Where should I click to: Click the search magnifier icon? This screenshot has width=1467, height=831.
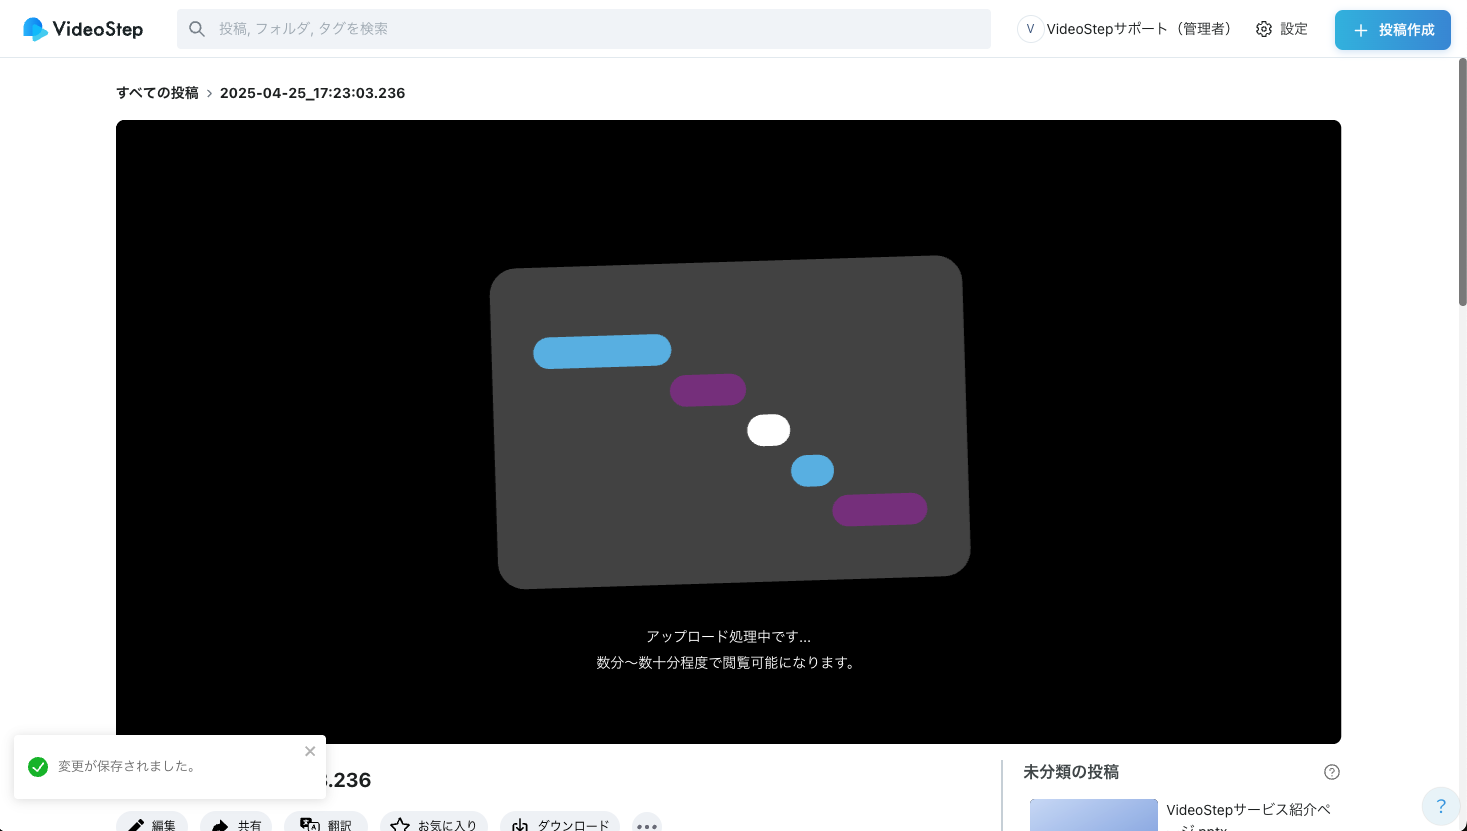tap(197, 29)
